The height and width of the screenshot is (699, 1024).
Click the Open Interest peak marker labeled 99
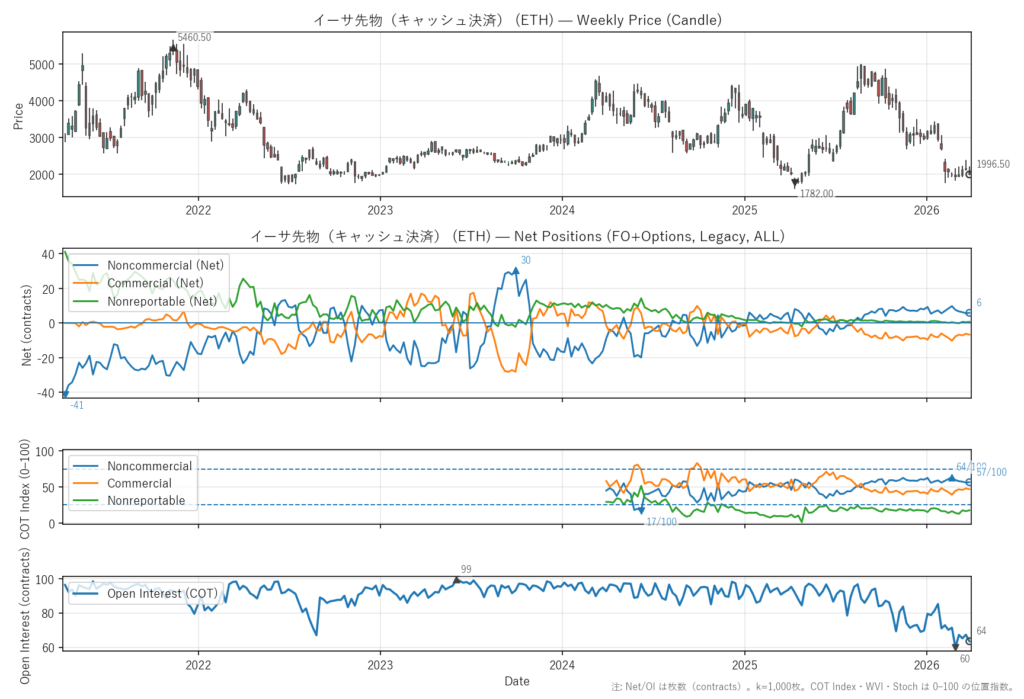point(457,580)
